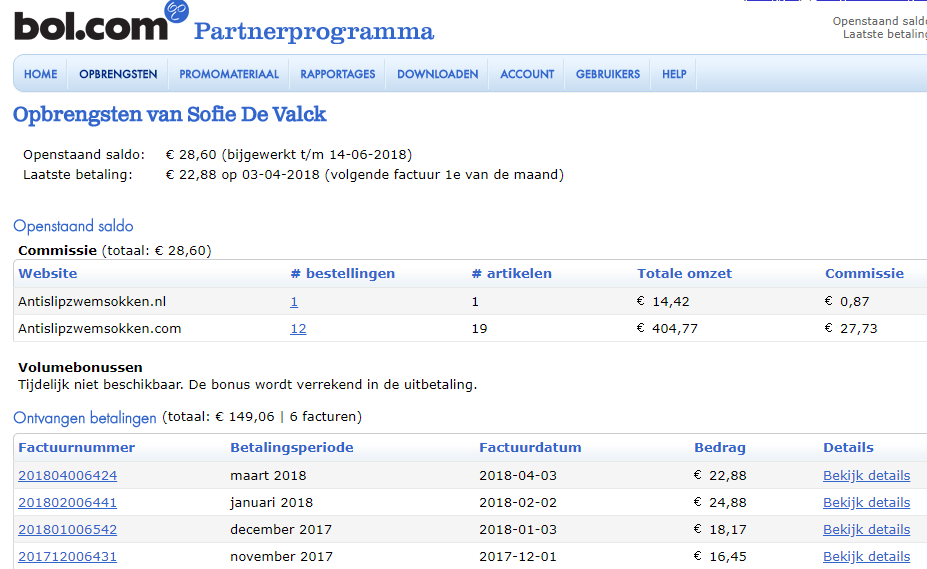
Task: Go to PROMOMATERIAAL section
Action: [x=229, y=75]
